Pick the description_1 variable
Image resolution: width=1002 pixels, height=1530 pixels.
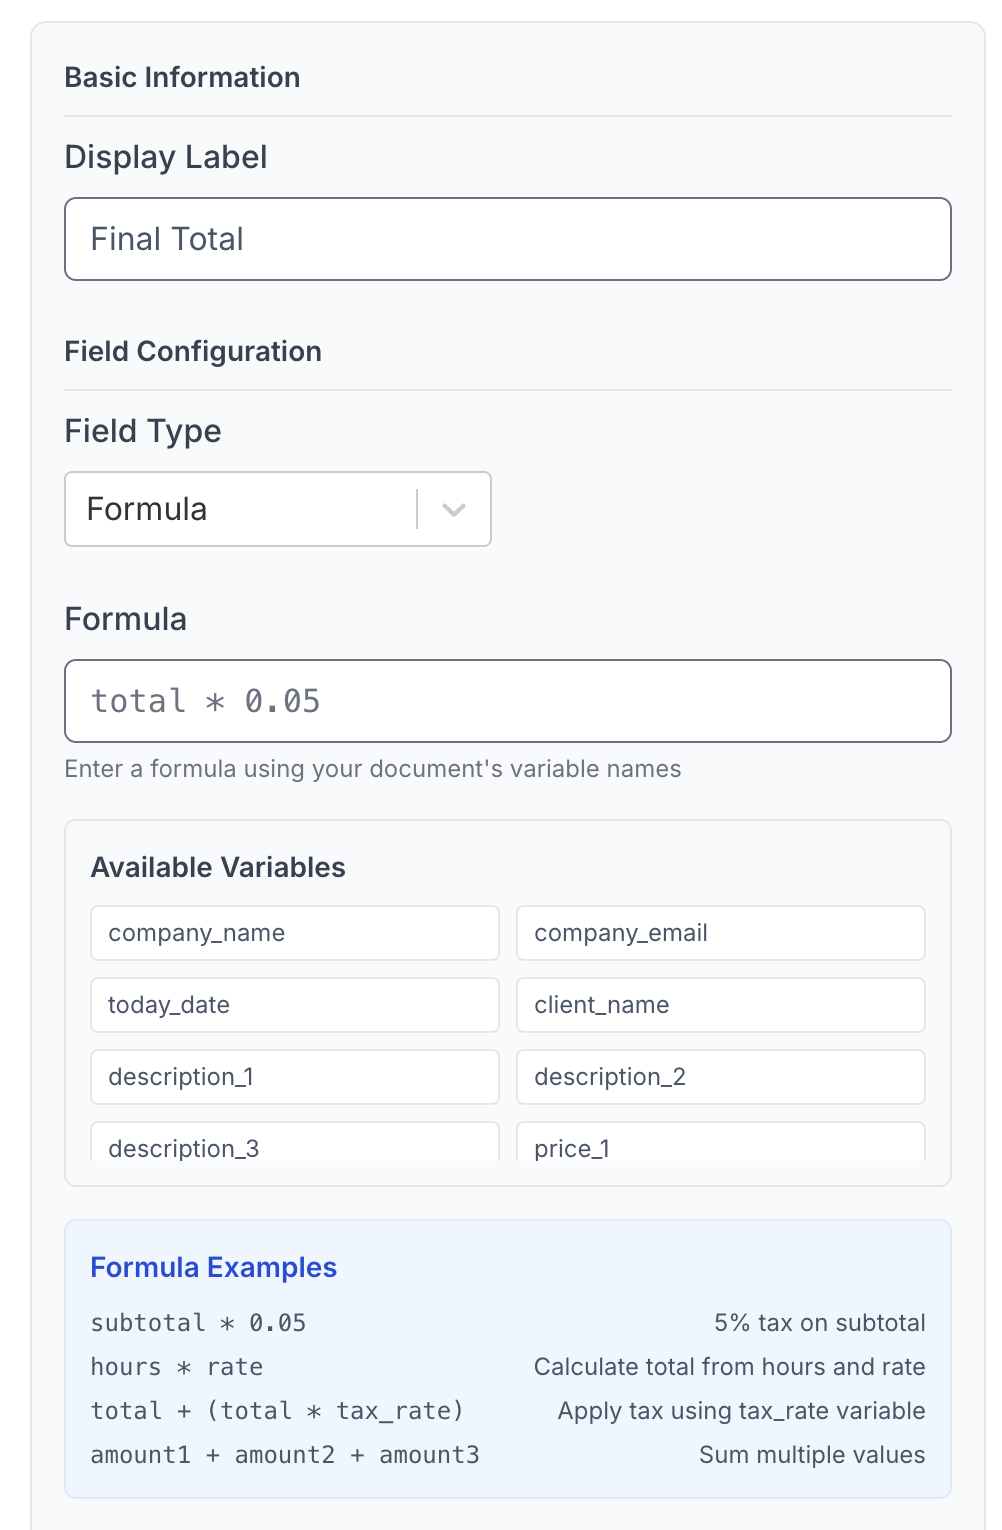click(295, 1077)
